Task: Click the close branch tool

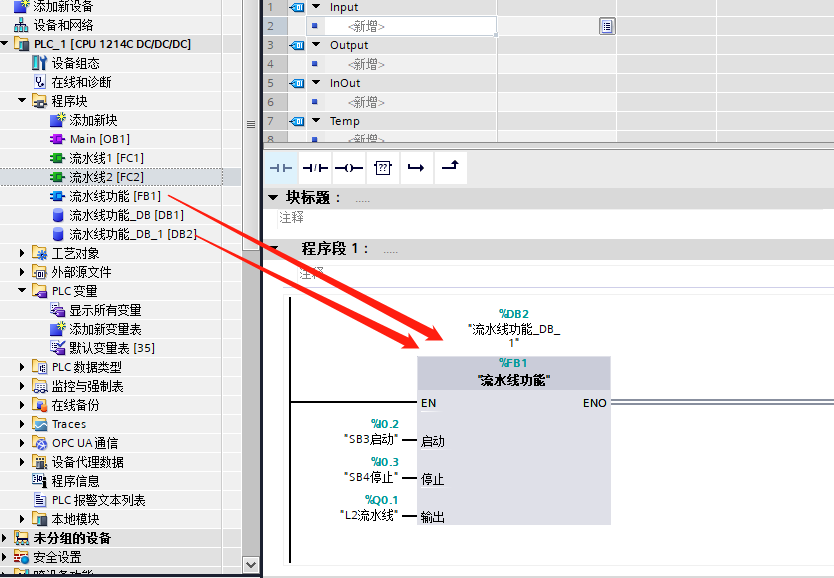Action: [x=450, y=168]
